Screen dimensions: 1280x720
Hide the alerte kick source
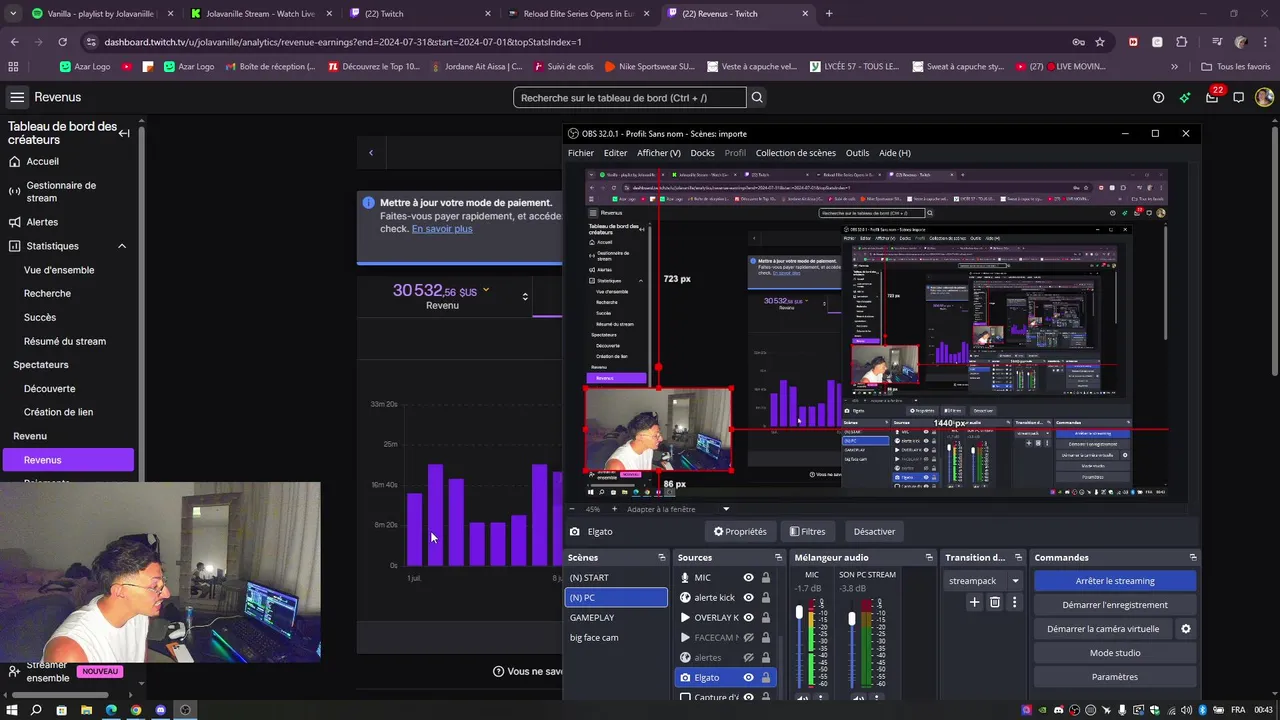(x=748, y=598)
